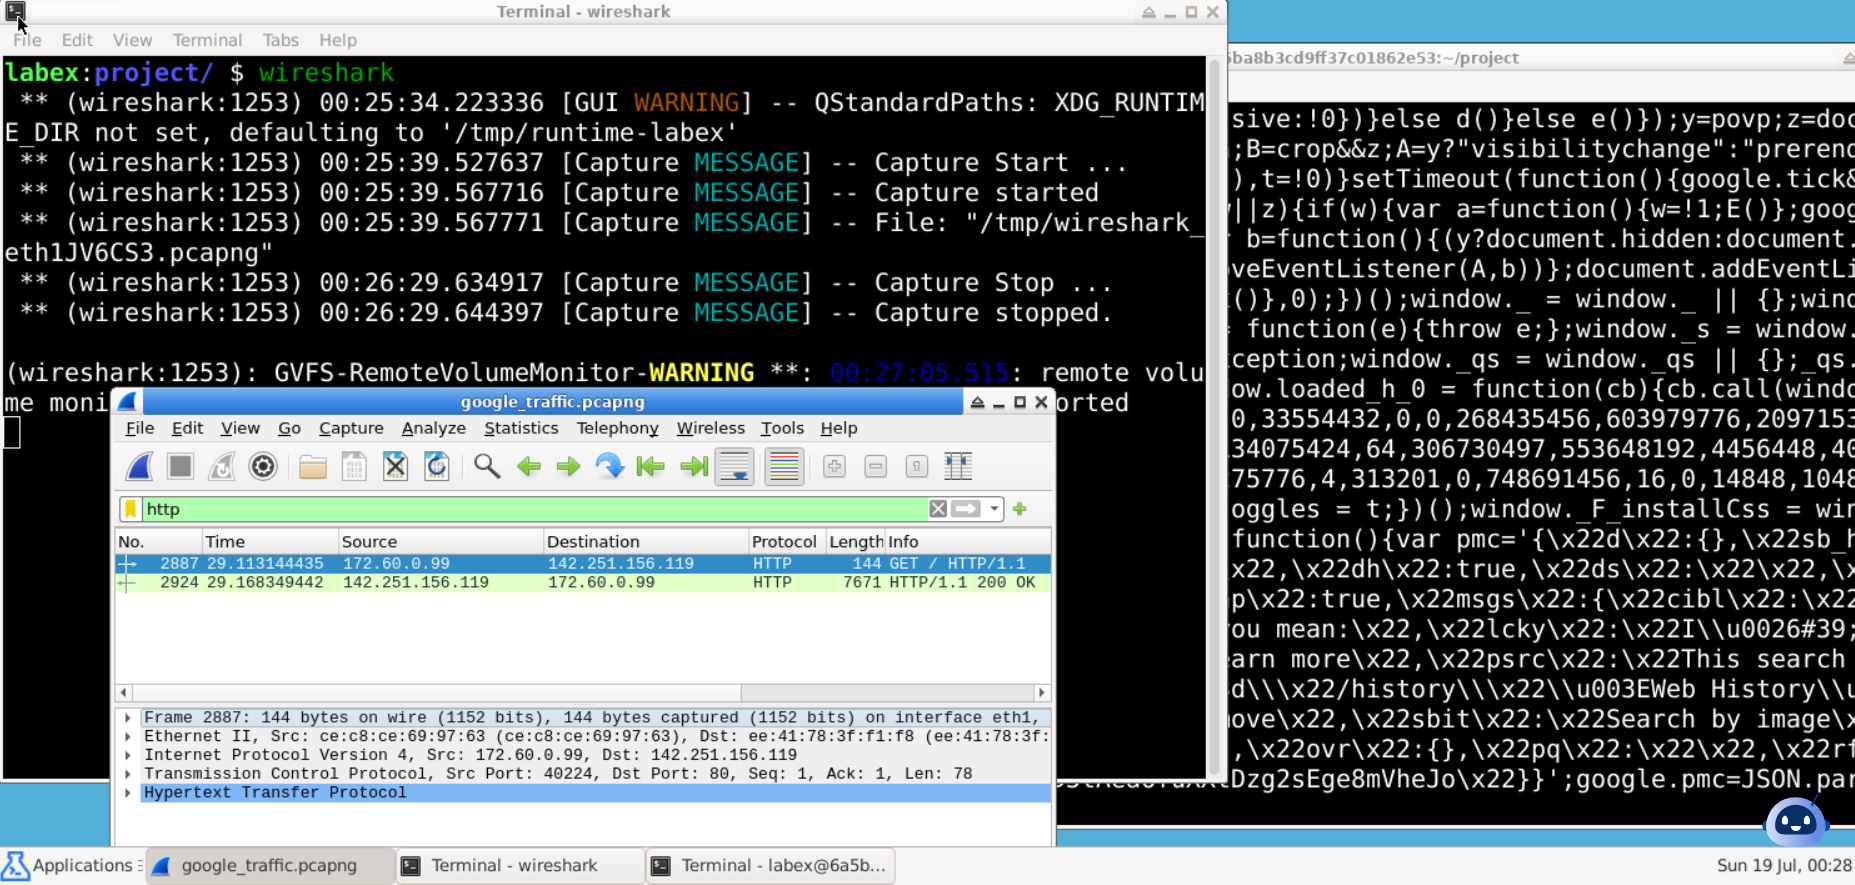The image size is (1855, 885).
Task: Toggle packet list colorization
Action: (784, 466)
